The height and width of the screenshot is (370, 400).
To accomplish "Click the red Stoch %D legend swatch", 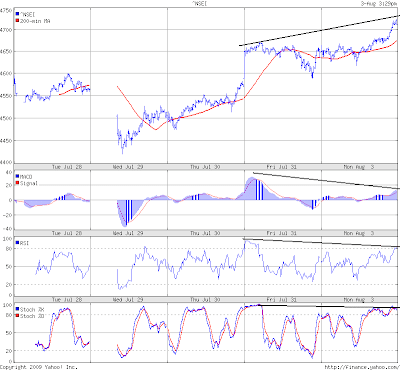I will [17, 316].
